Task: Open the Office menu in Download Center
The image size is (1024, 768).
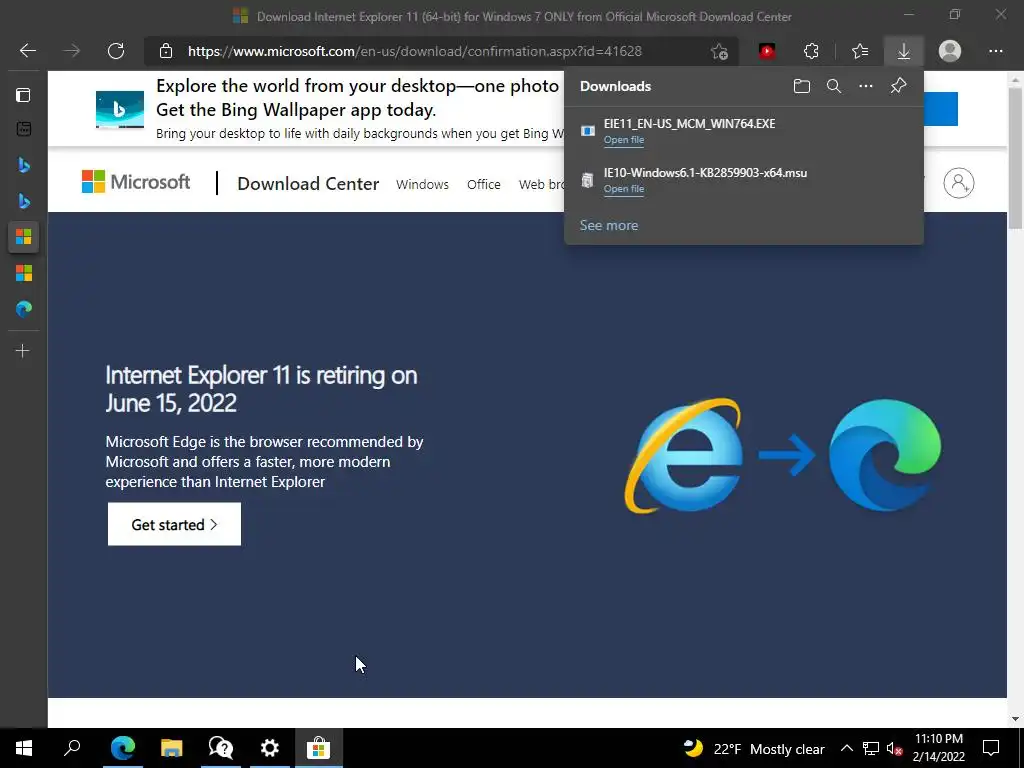Action: pyautogui.click(x=483, y=184)
